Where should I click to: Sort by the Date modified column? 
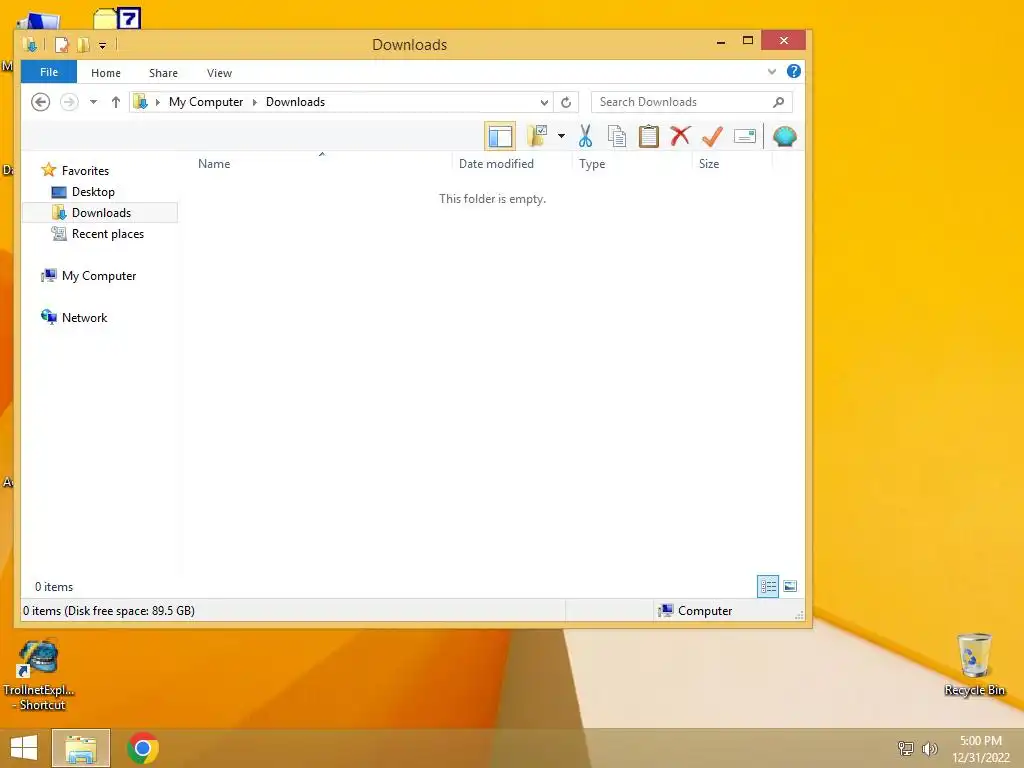tap(496, 163)
